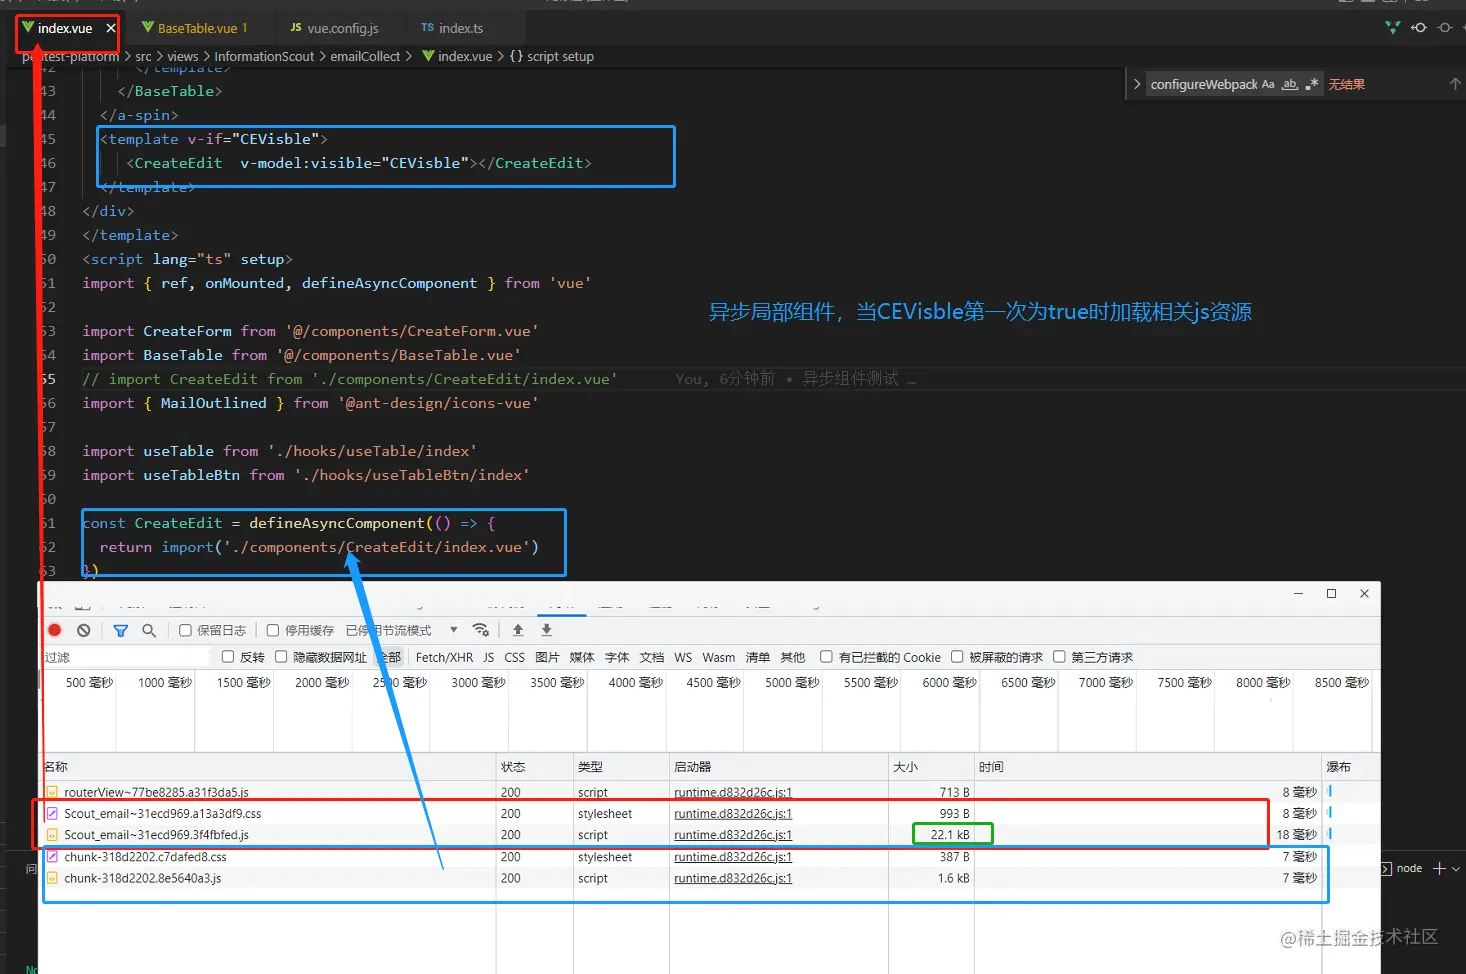Click the go to next change icon
The image size is (1466, 974).
click(x=1445, y=28)
